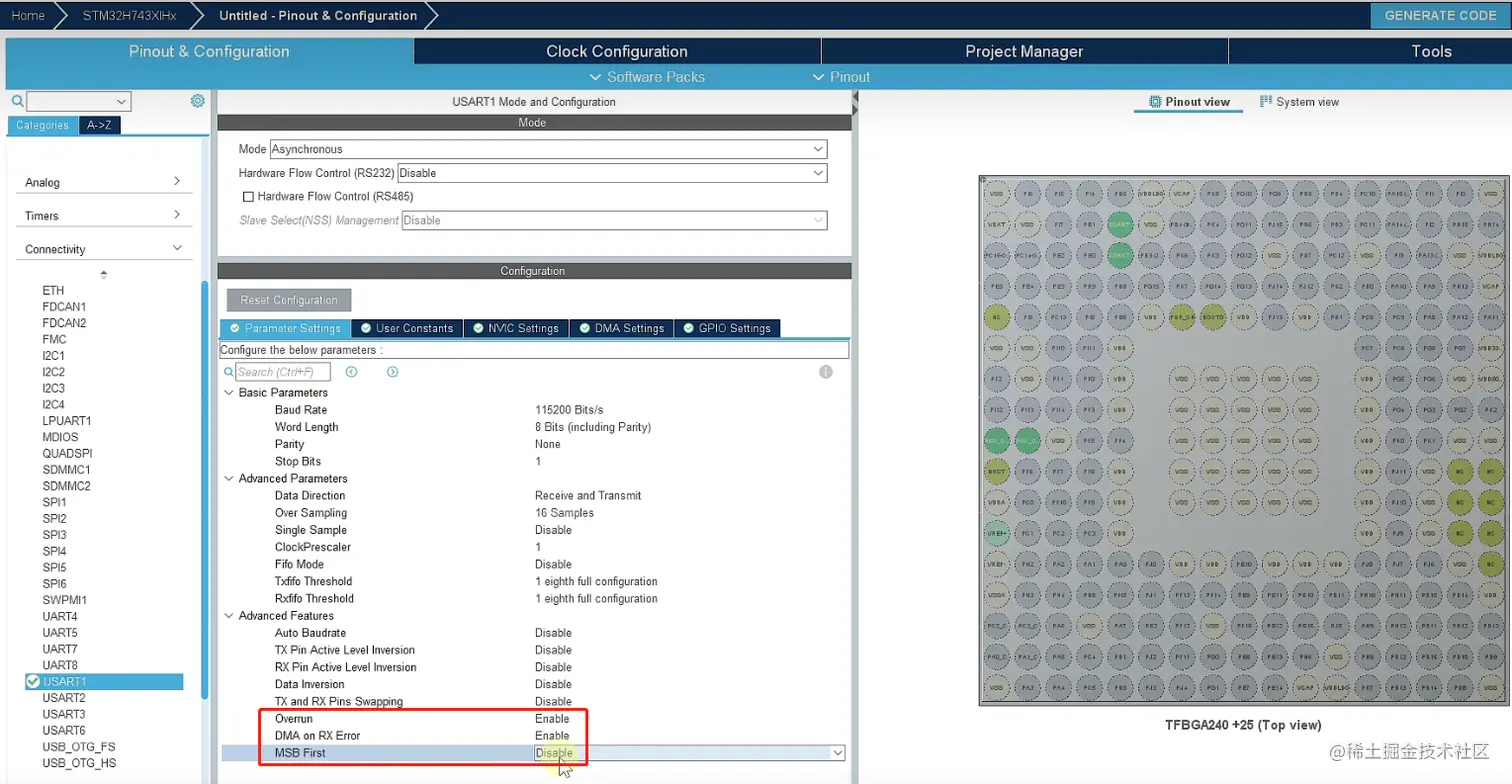Viewport: 1512px width, 784px height.
Task: Select the Pinout & Configuration tab
Action: [209, 51]
